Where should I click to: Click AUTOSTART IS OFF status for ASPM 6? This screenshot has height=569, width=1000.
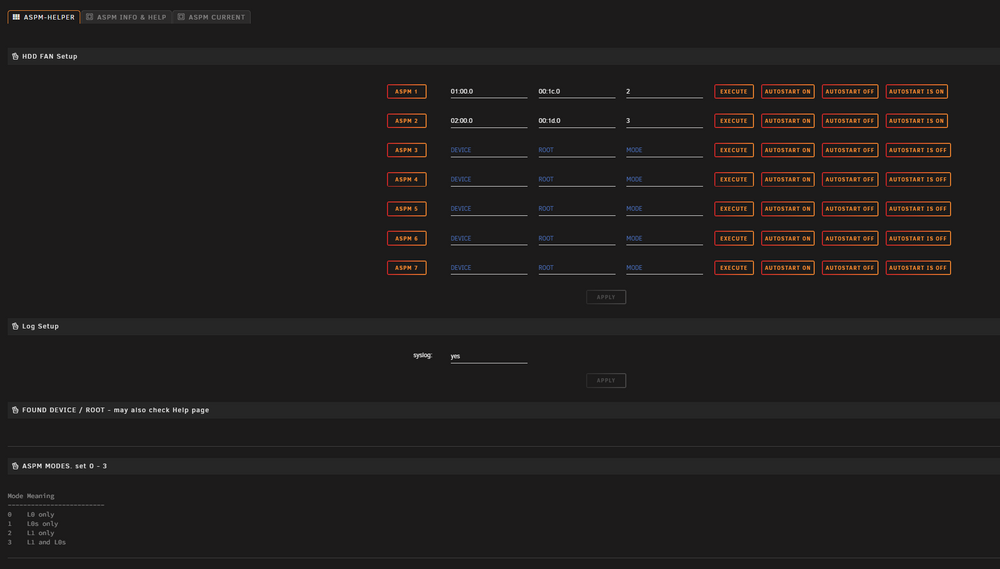(918, 238)
